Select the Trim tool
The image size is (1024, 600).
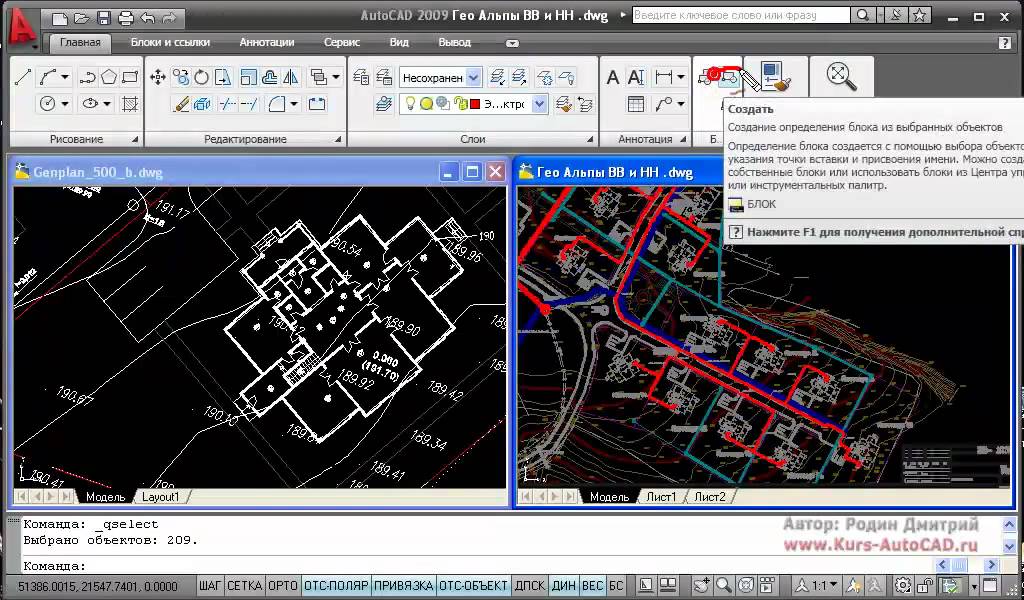click(227, 104)
